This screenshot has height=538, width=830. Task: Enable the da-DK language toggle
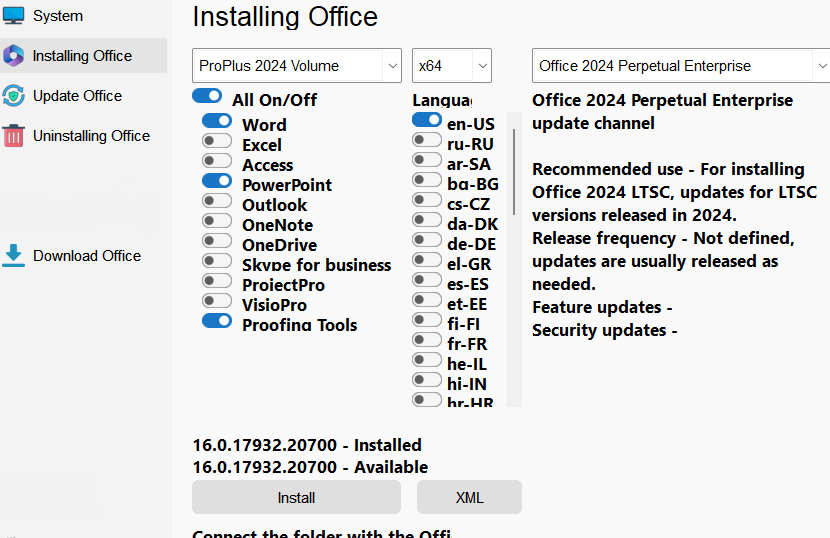click(x=427, y=220)
